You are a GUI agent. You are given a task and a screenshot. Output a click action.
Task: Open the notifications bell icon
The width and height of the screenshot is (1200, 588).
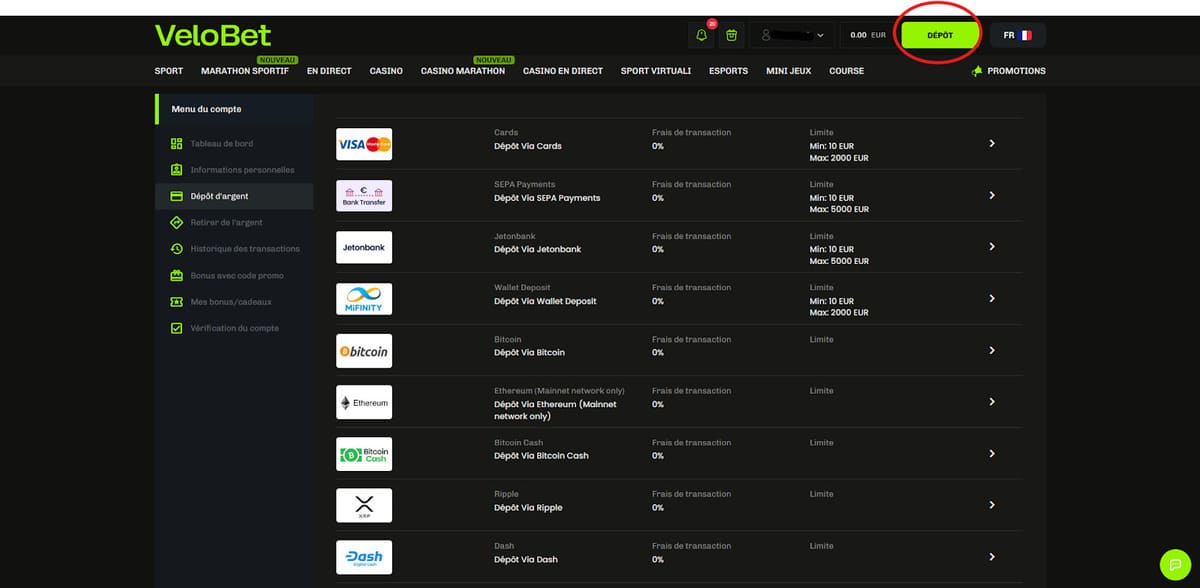pos(701,36)
